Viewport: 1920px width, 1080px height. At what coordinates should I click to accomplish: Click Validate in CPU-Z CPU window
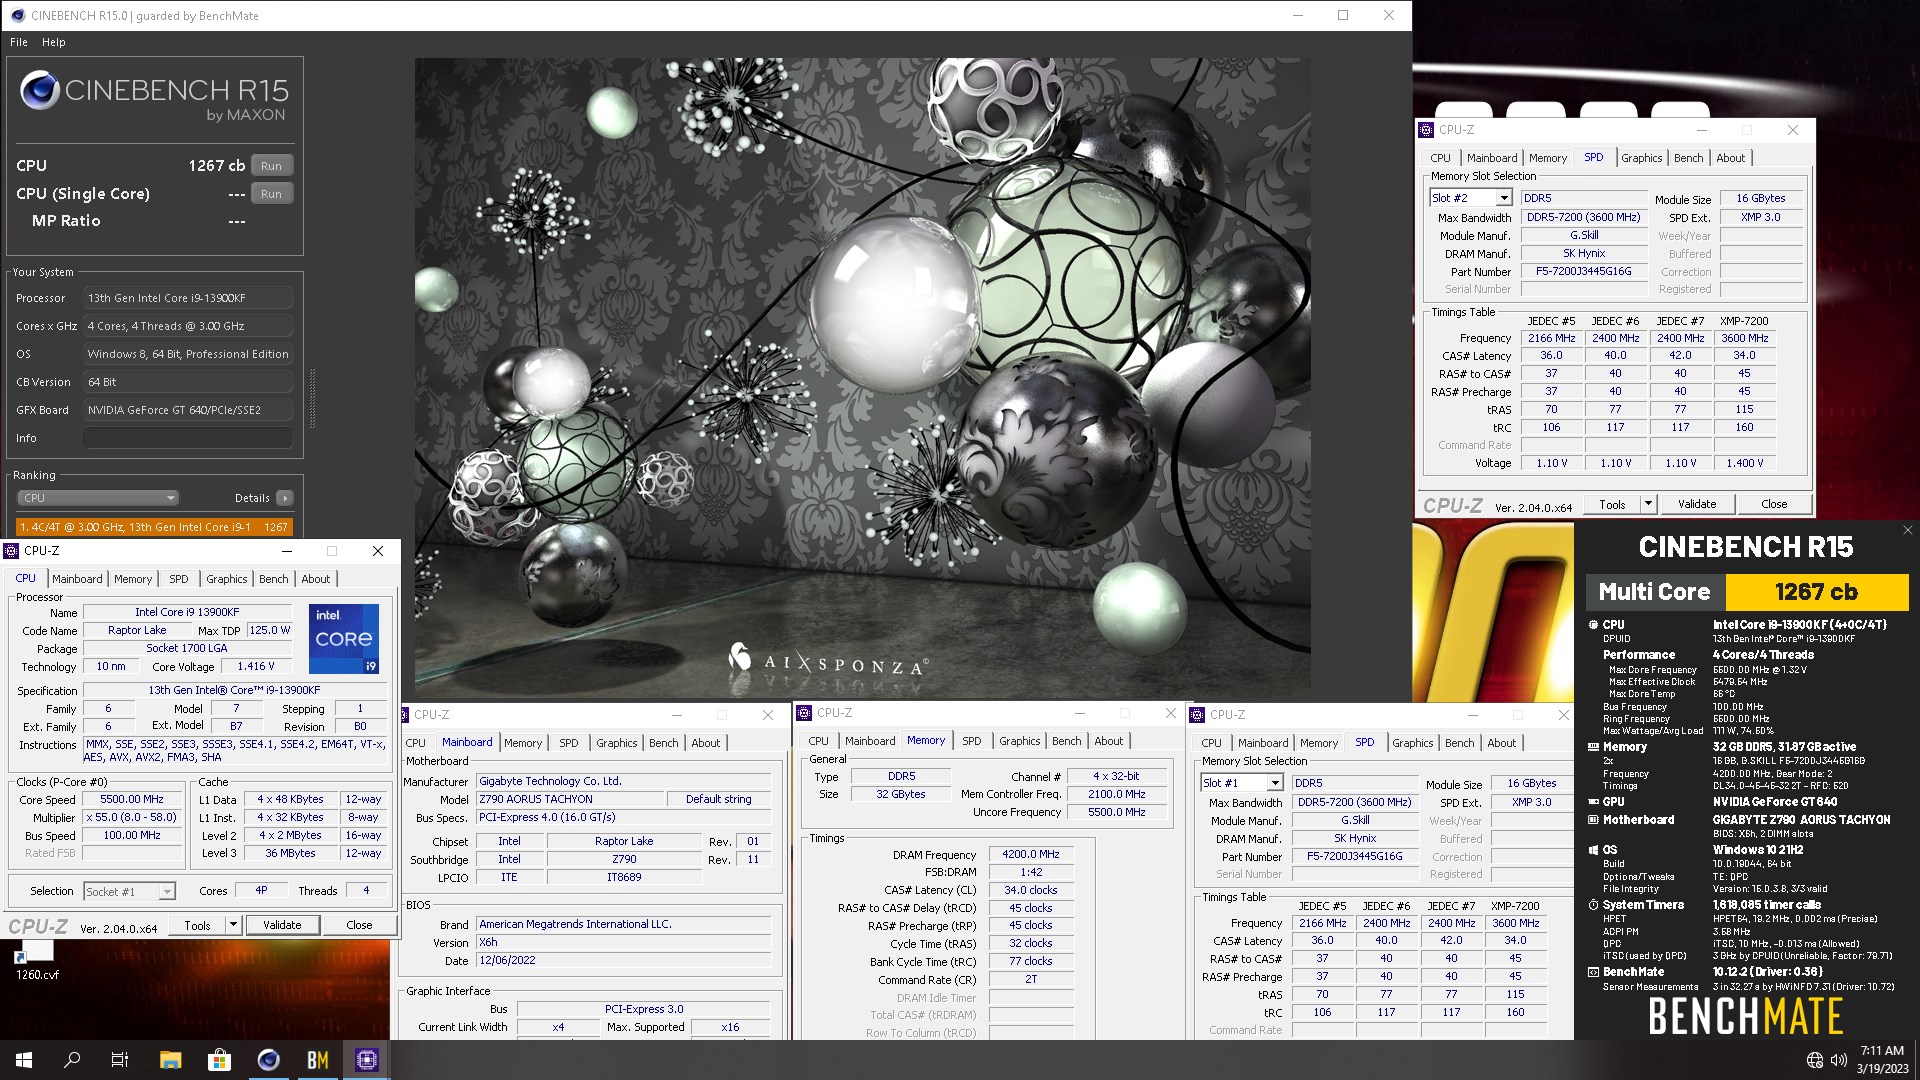coord(282,925)
